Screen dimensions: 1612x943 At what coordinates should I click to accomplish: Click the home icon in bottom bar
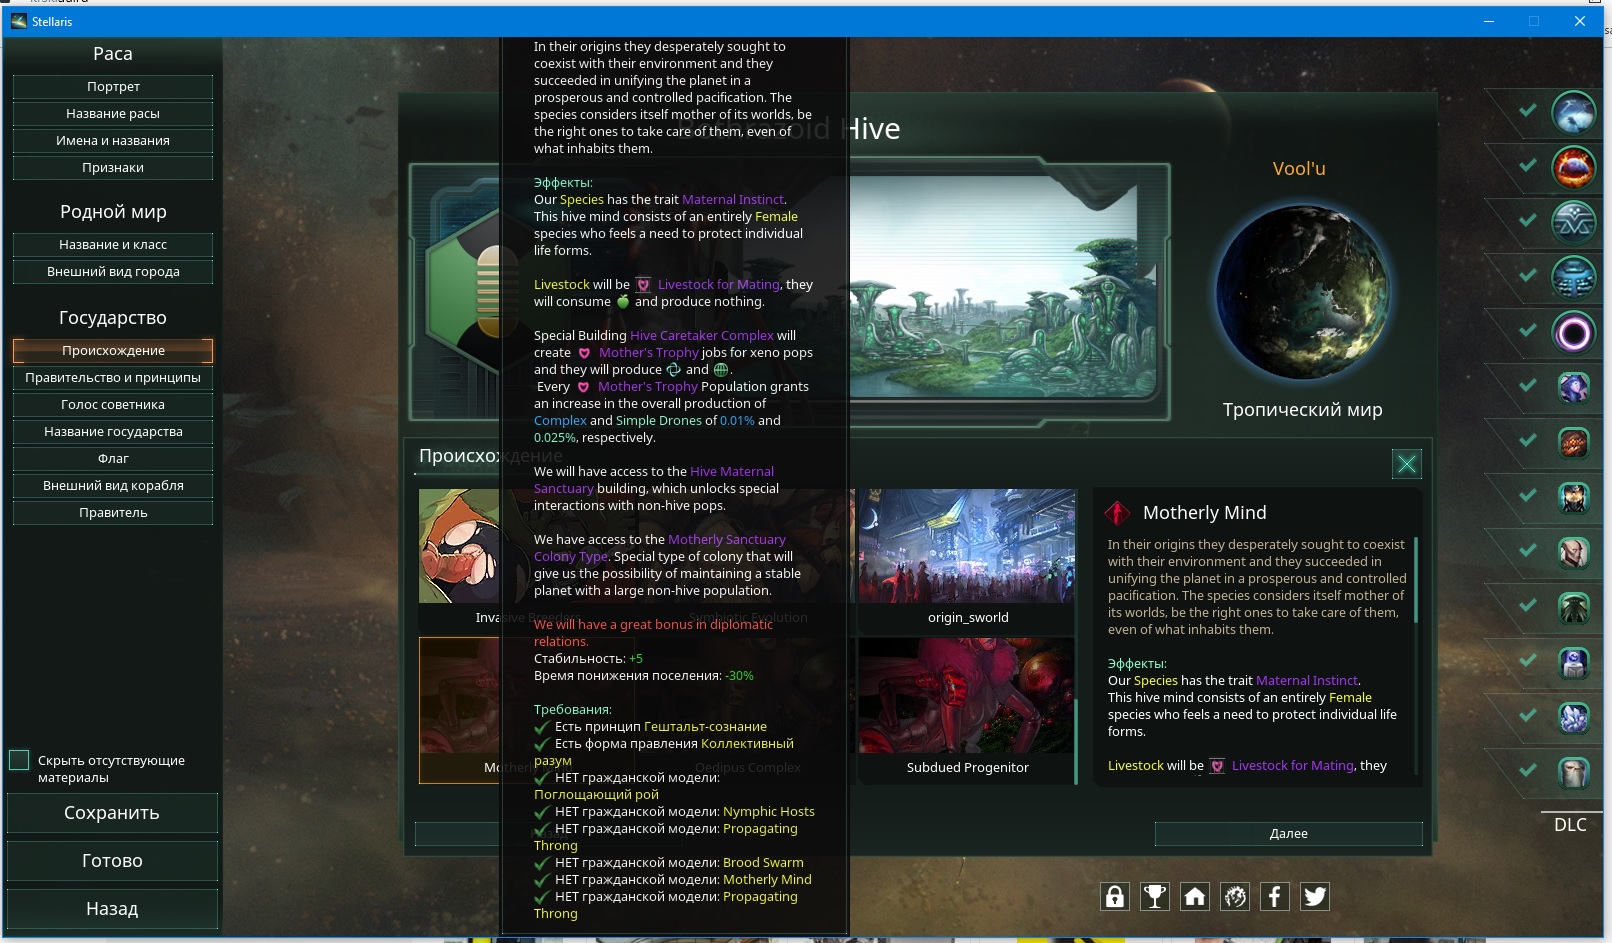[x=1195, y=897]
